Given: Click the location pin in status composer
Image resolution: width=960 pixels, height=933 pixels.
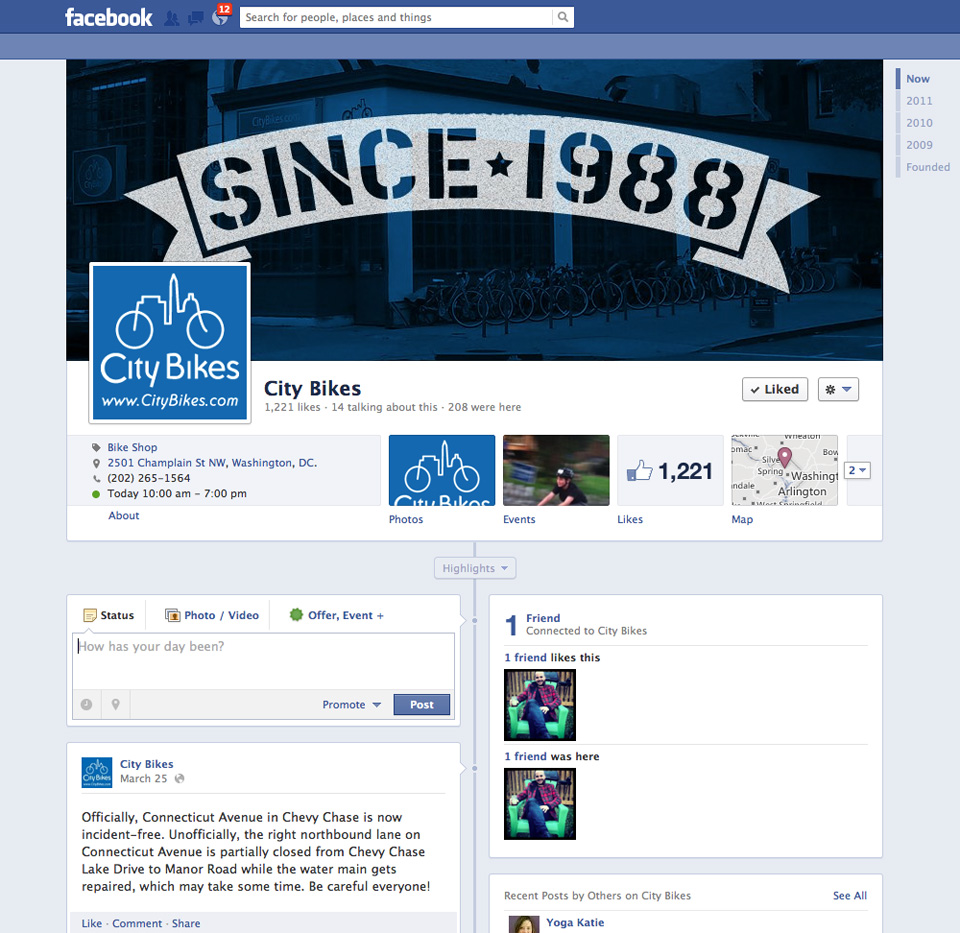Looking at the screenshot, I should click(x=116, y=705).
